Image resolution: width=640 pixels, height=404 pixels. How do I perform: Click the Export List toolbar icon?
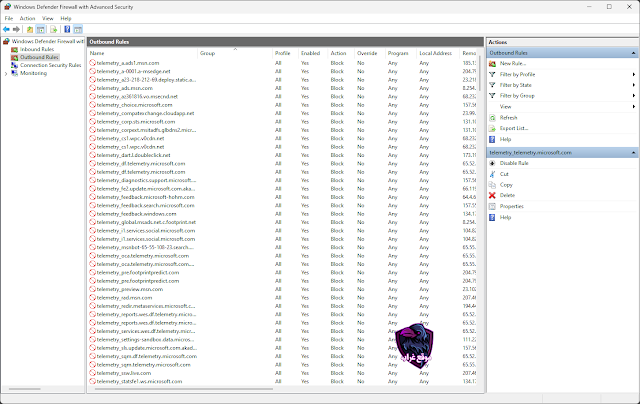53,29
